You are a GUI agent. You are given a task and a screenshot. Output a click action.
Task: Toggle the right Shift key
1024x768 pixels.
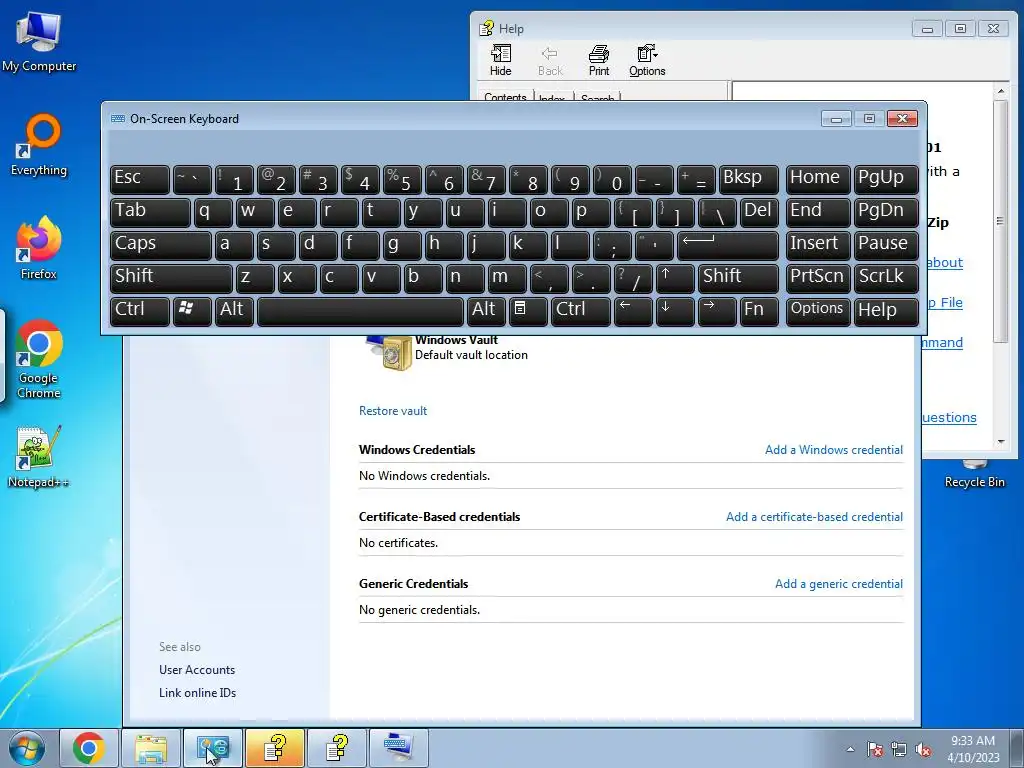click(738, 278)
